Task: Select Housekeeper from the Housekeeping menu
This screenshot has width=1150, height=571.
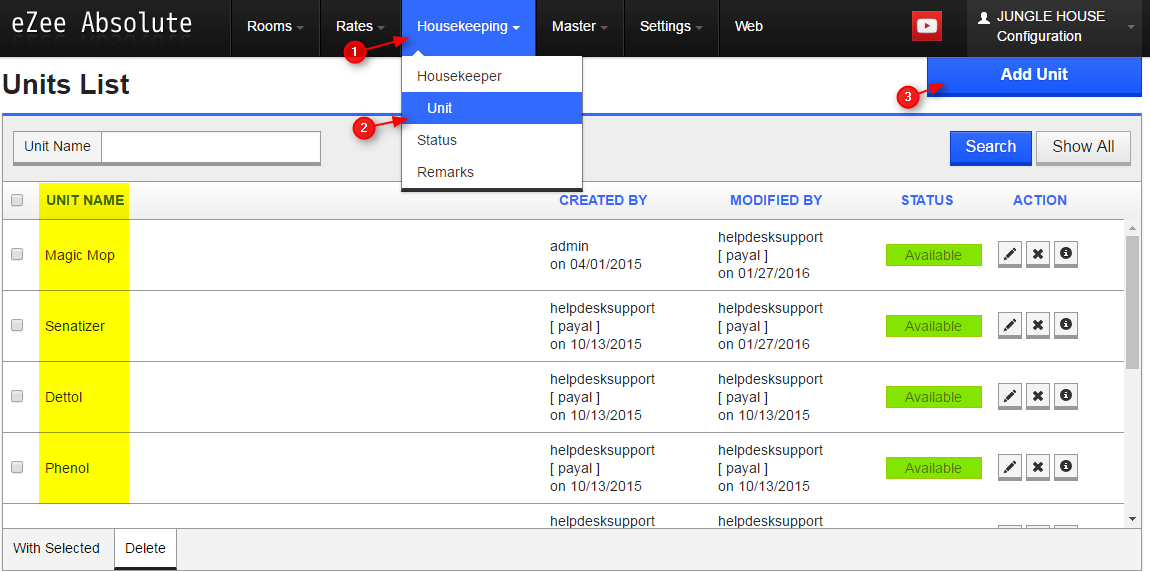Action: (491, 76)
